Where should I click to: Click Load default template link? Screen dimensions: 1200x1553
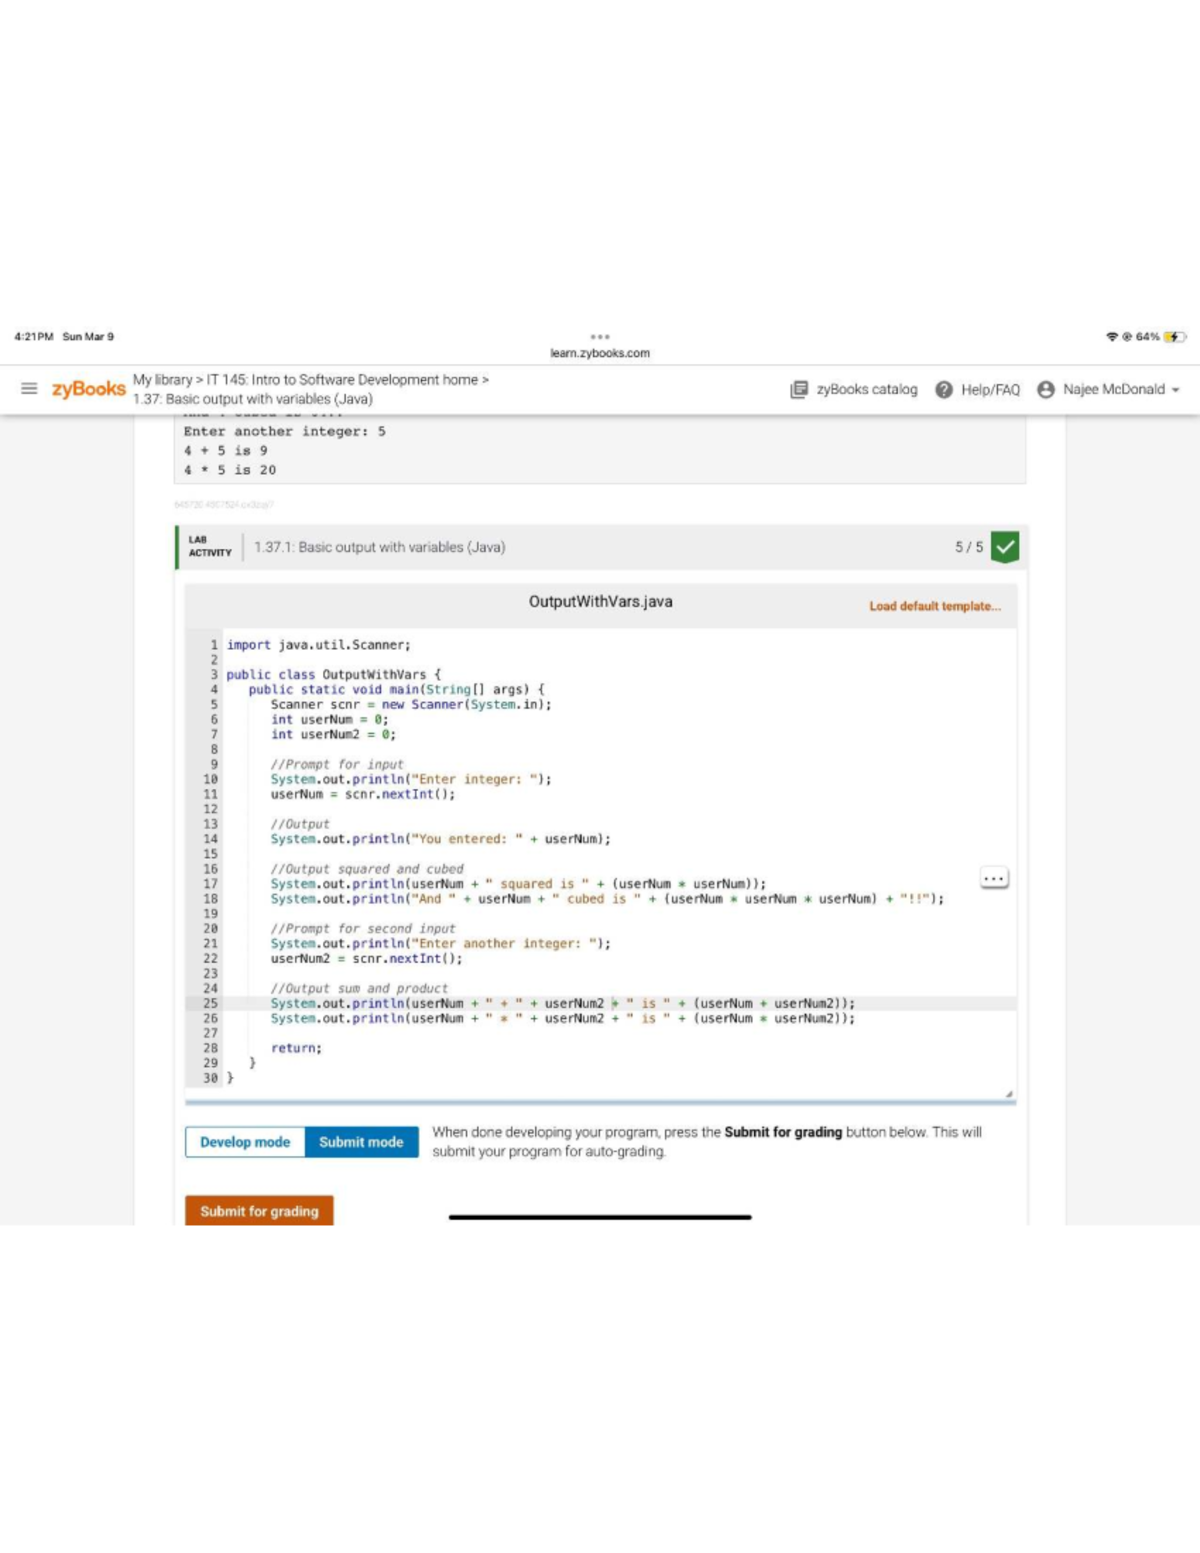pyautogui.click(x=934, y=606)
